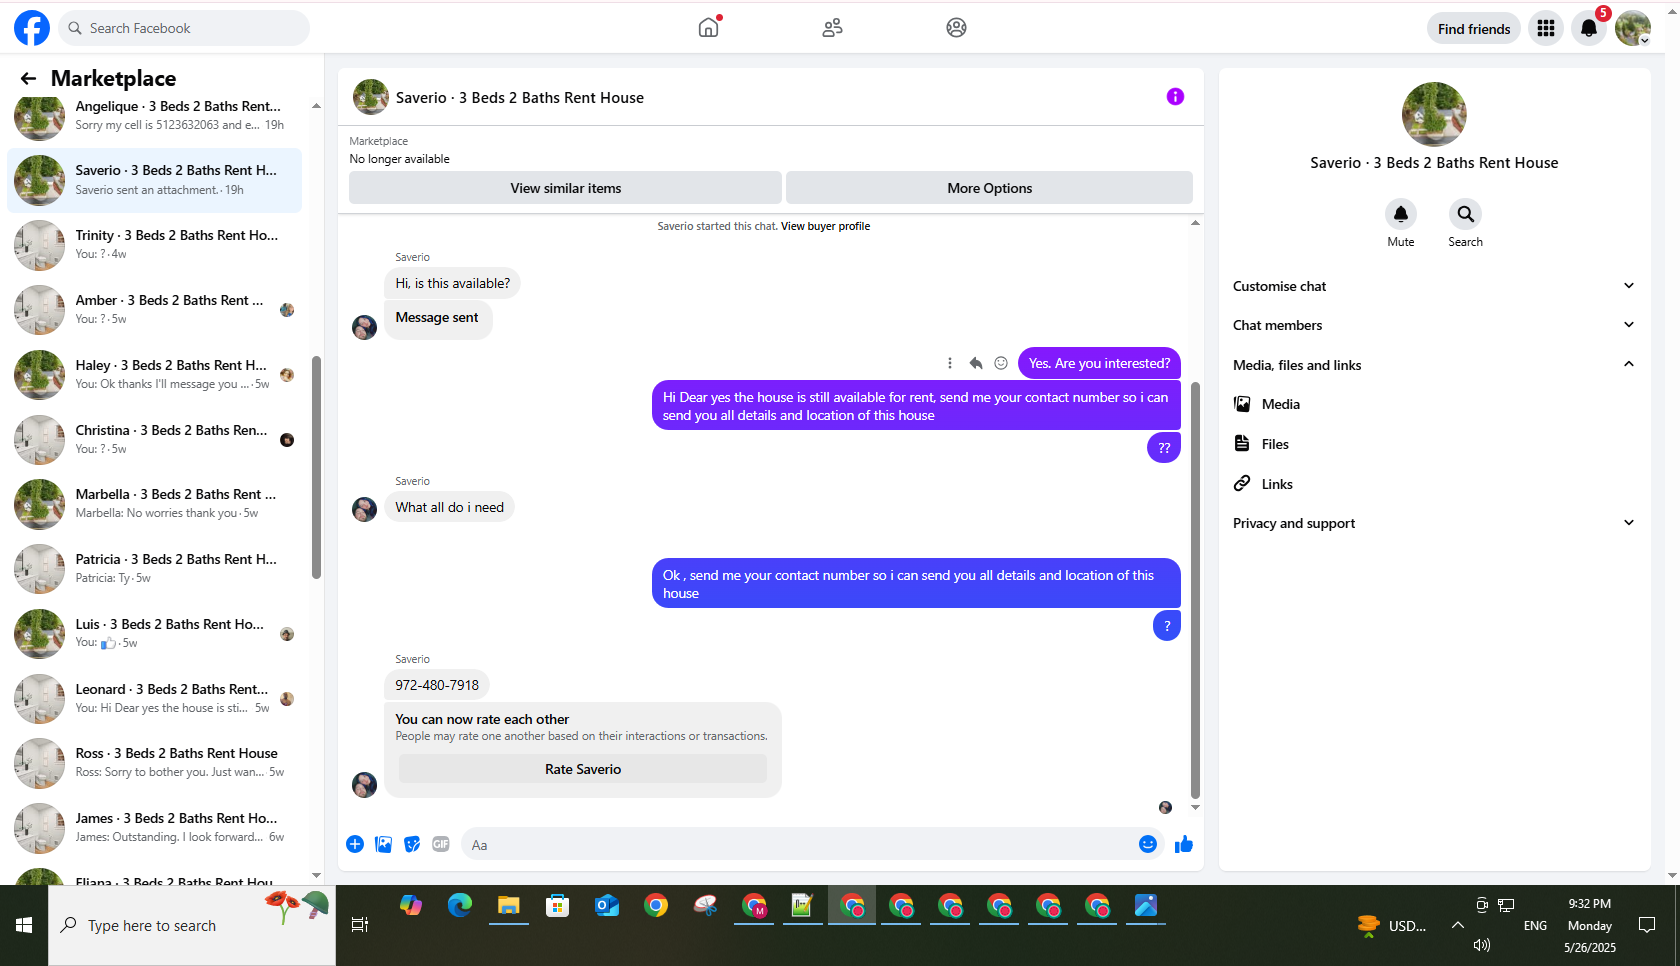Viewport: 1680px width, 966px height.
Task: Send a thumbs-up like
Action: point(1184,845)
